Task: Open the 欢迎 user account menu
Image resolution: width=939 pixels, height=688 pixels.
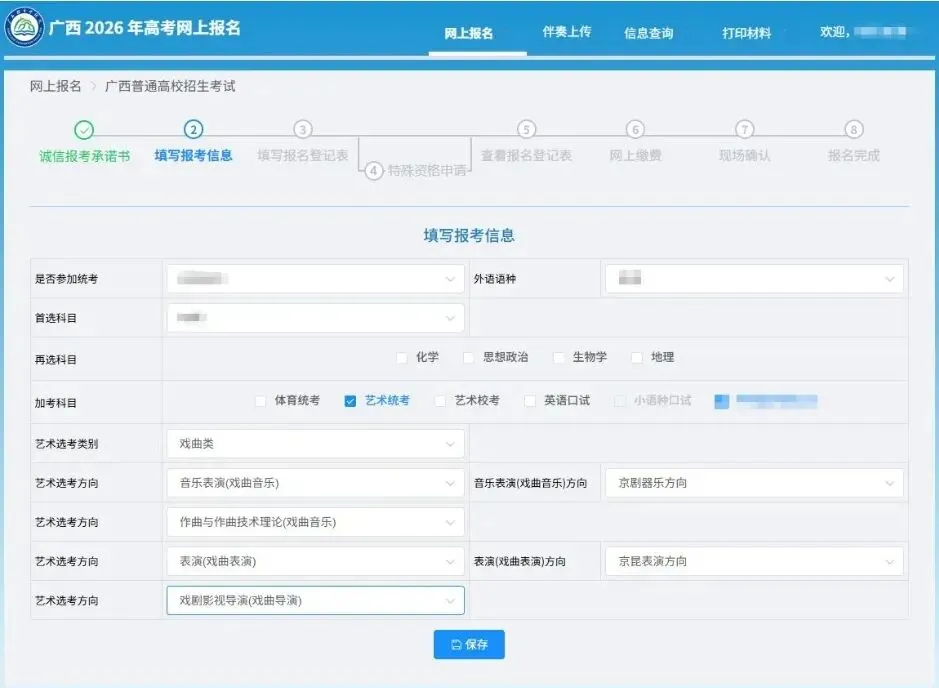Action: click(x=862, y=32)
